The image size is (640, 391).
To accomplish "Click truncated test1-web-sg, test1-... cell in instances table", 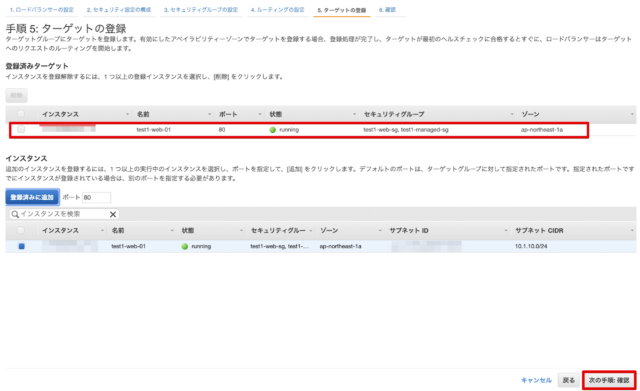I will click(x=280, y=247).
